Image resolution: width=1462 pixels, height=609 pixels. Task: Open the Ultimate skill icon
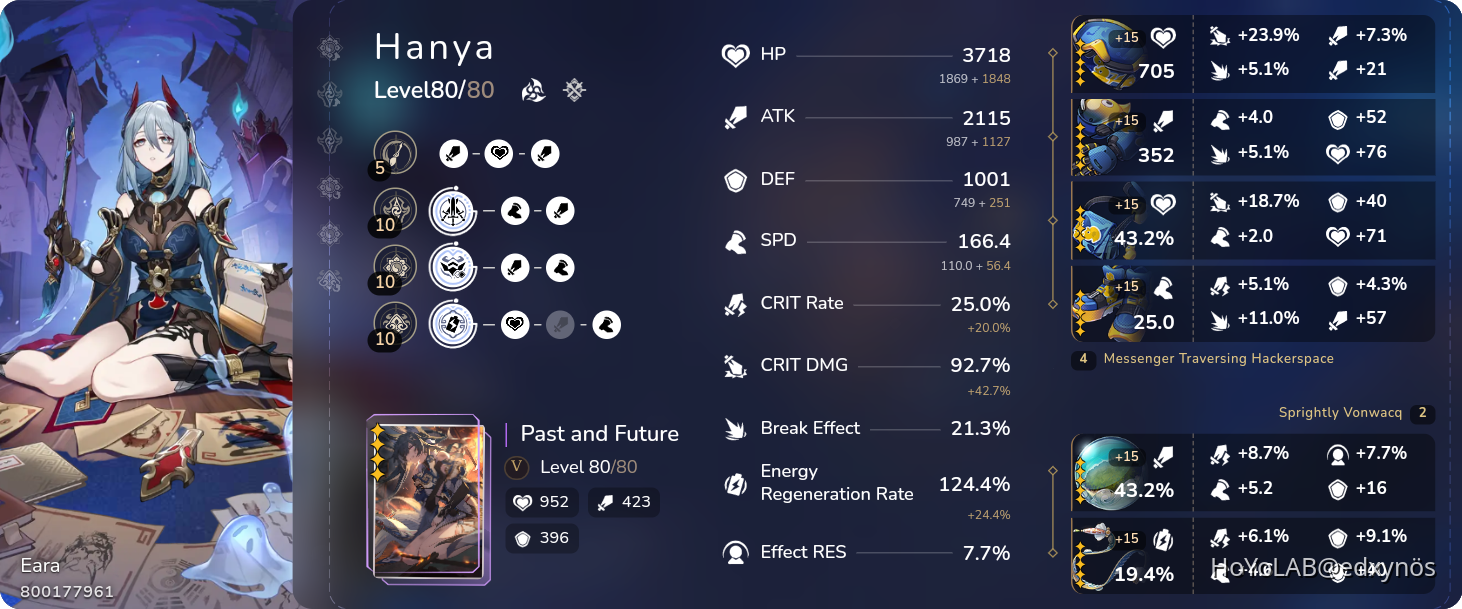coord(394,267)
